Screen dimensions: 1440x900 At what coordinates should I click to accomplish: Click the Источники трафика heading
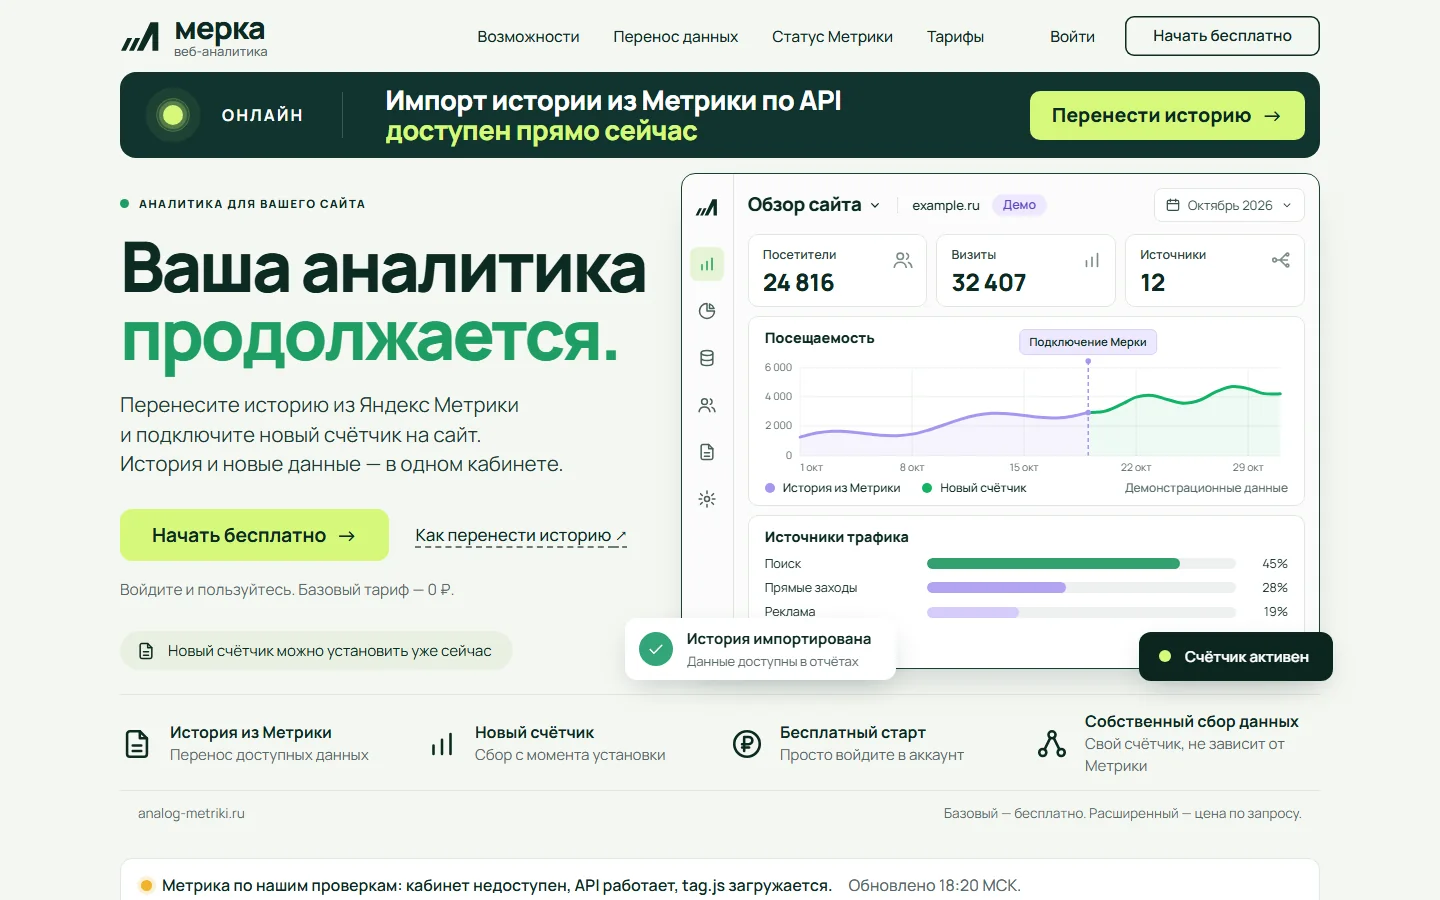836,537
